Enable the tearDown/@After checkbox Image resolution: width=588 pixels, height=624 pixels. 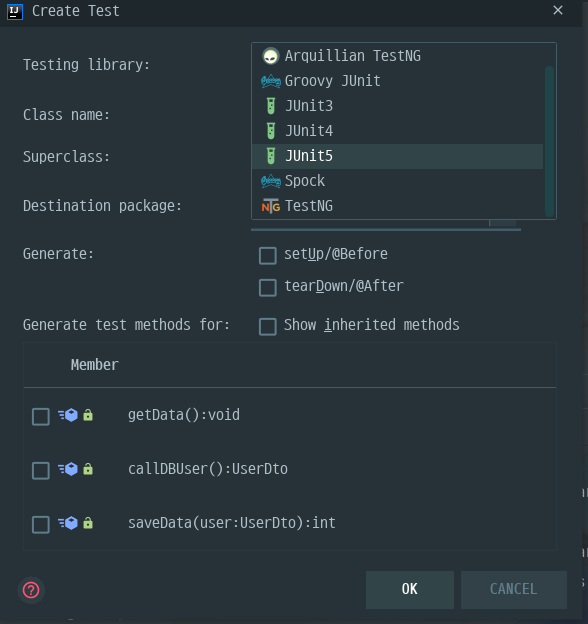[268, 287]
